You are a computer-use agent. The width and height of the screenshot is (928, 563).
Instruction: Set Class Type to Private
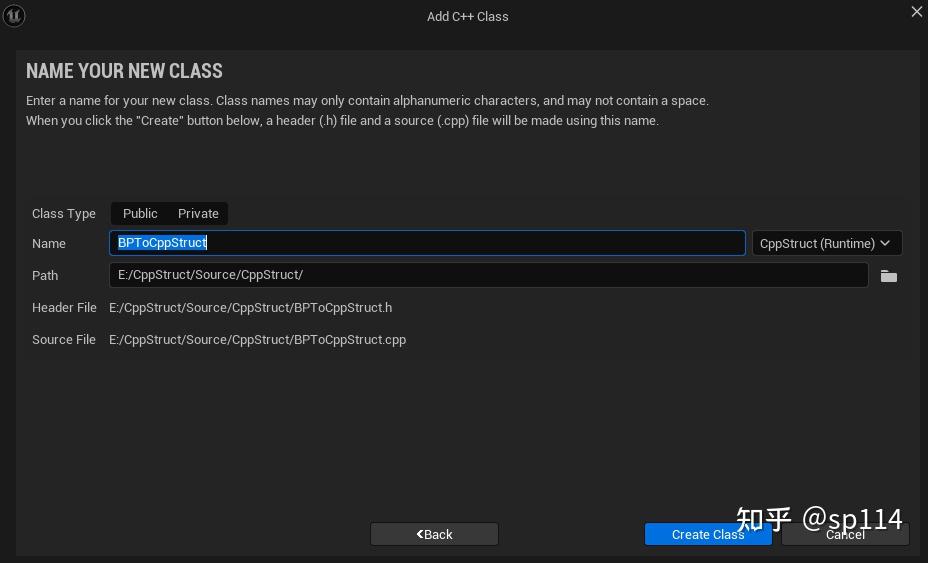tap(198, 213)
